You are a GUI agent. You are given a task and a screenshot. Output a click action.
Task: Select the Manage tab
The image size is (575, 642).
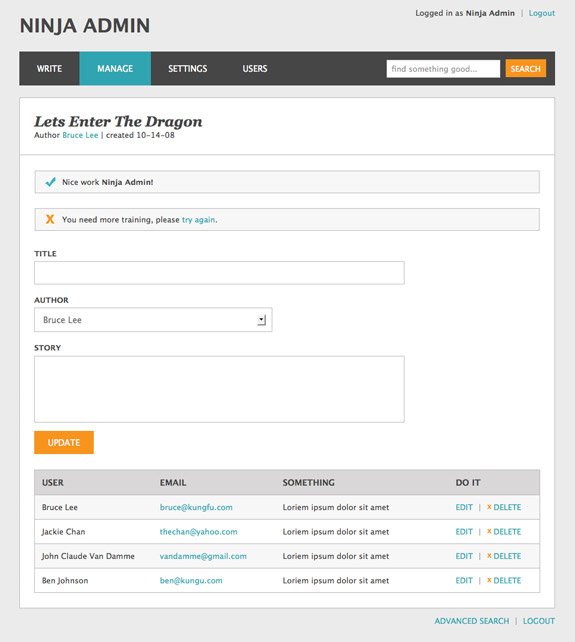click(115, 68)
